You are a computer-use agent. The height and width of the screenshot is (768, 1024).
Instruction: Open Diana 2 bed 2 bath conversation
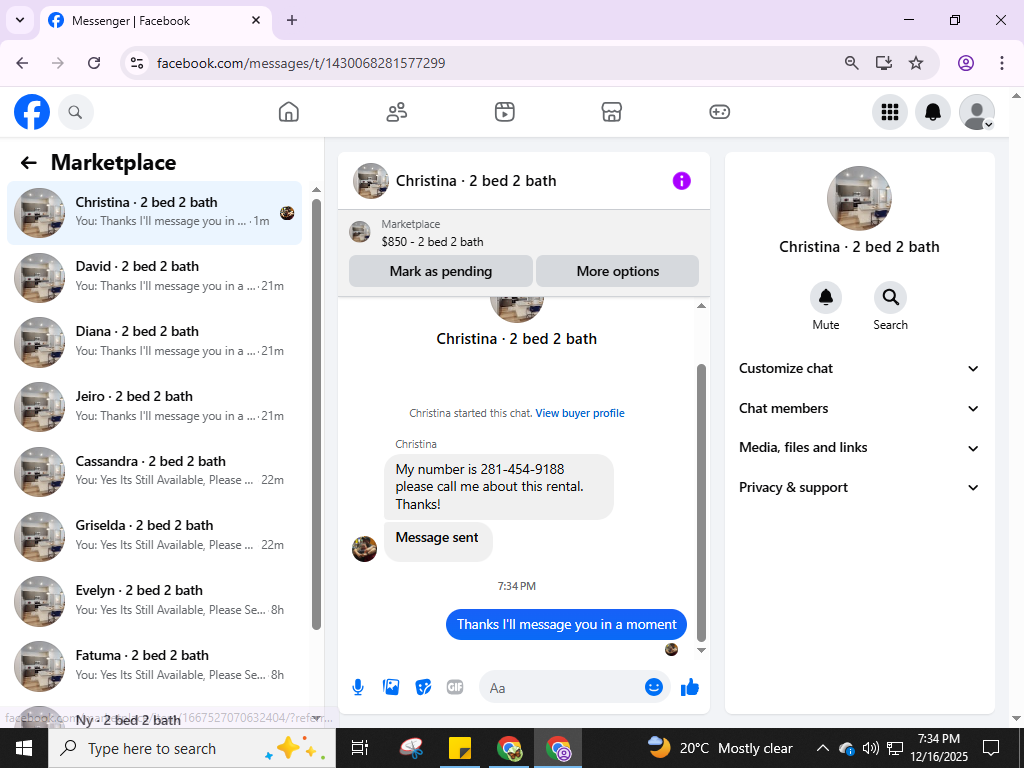pyautogui.click(x=154, y=342)
